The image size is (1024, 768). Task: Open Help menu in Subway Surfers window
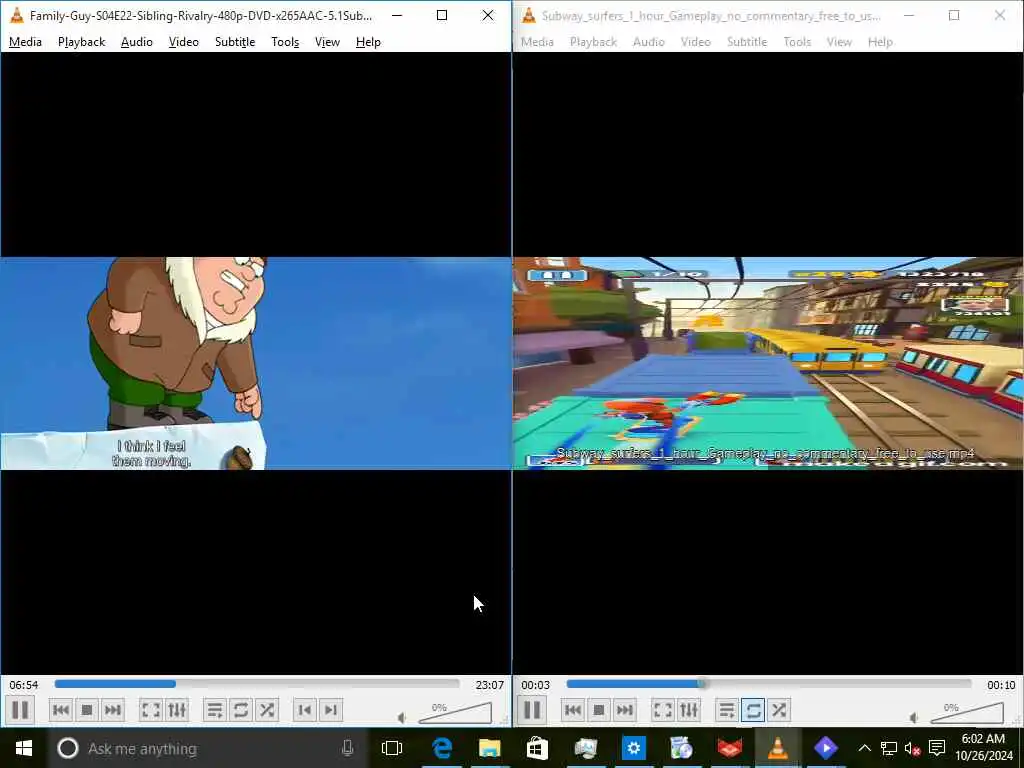(x=880, y=42)
